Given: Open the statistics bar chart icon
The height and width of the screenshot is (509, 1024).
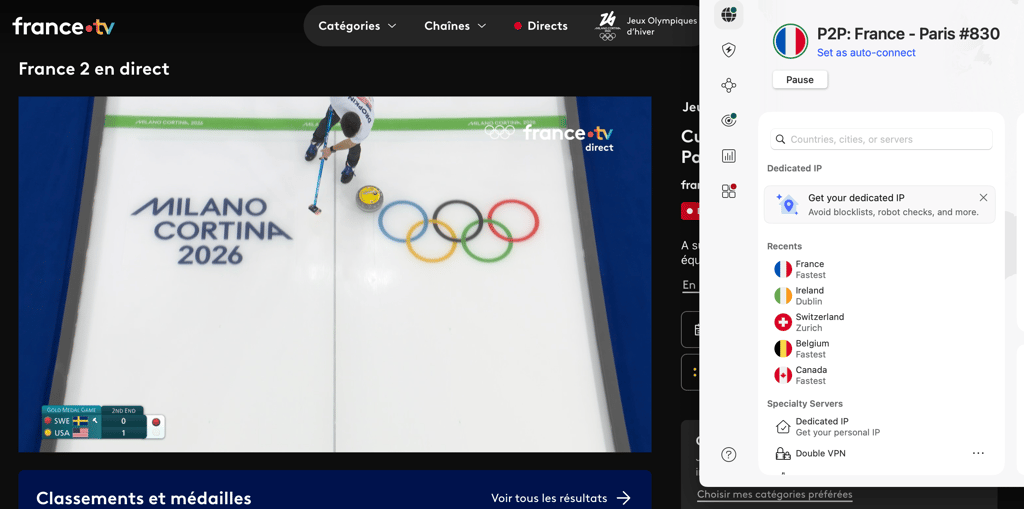Looking at the screenshot, I should click(x=729, y=156).
